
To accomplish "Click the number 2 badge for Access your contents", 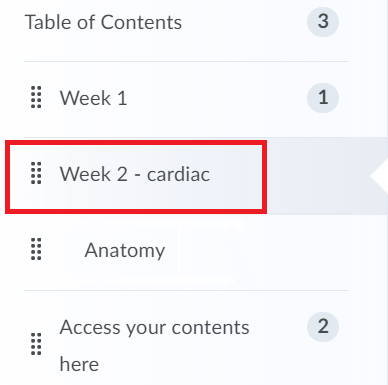I will [x=323, y=326].
